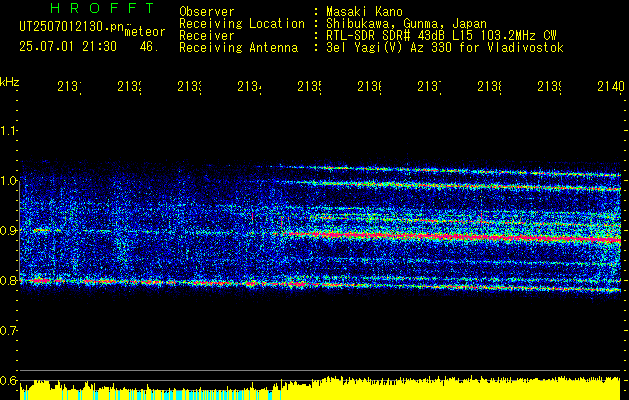Image resolution: width=629 pixels, height=400 pixels.
Task: Click the 'Observer' field label
Action: pos(207,12)
